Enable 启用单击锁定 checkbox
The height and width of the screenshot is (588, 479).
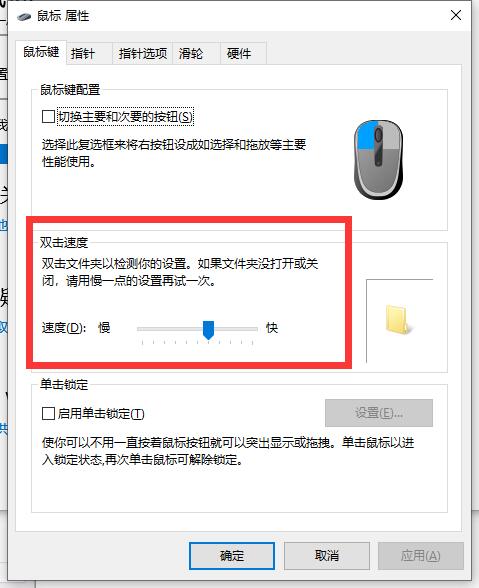click(x=48, y=414)
